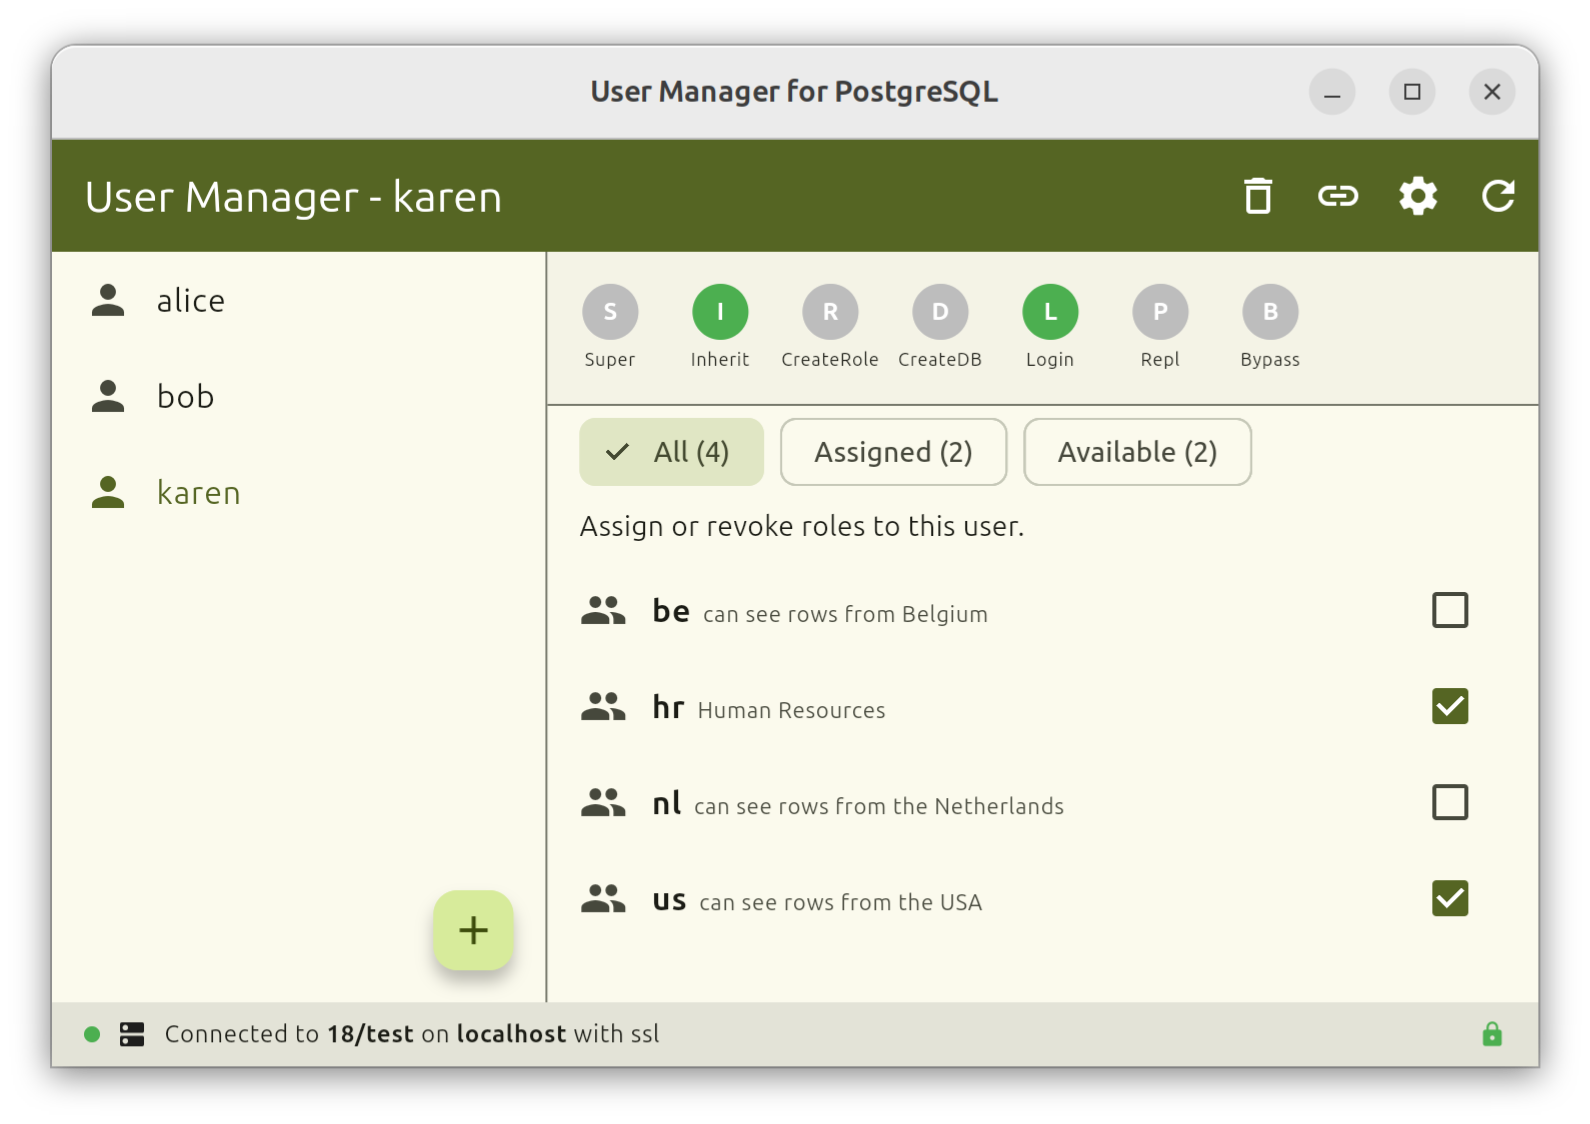1590x1124 pixels.
Task: Select user bob in the list
Action: [x=299, y=396]
